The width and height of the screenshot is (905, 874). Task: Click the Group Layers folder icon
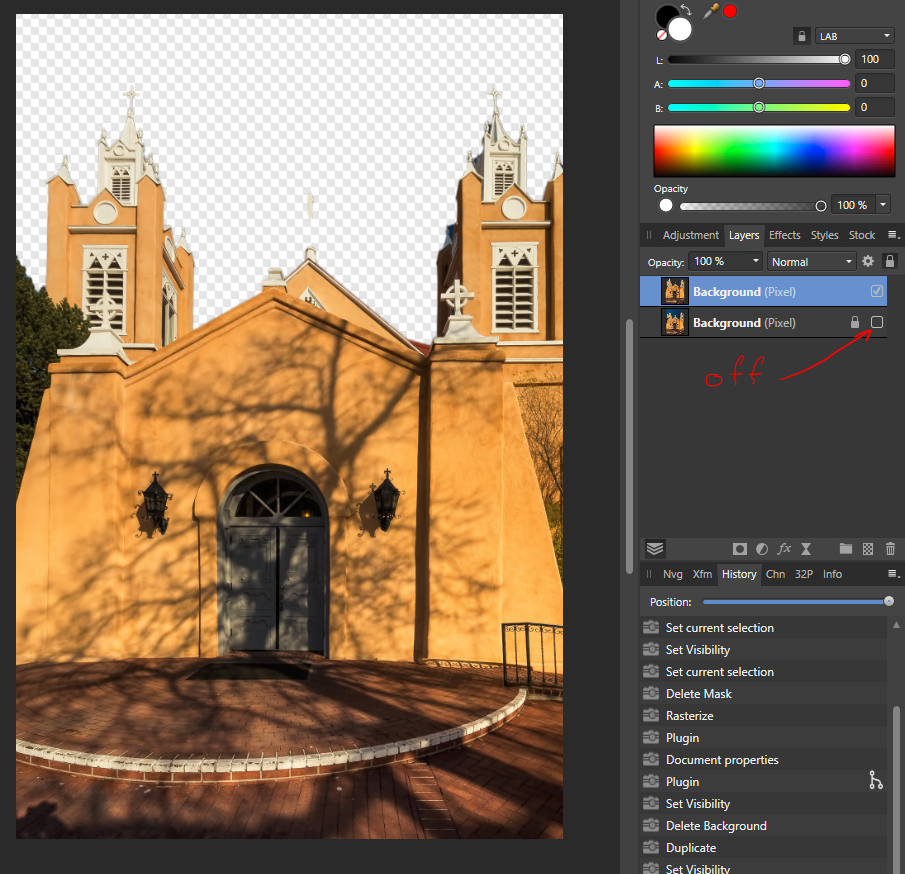pyautogui.click(x=846, y=549)
